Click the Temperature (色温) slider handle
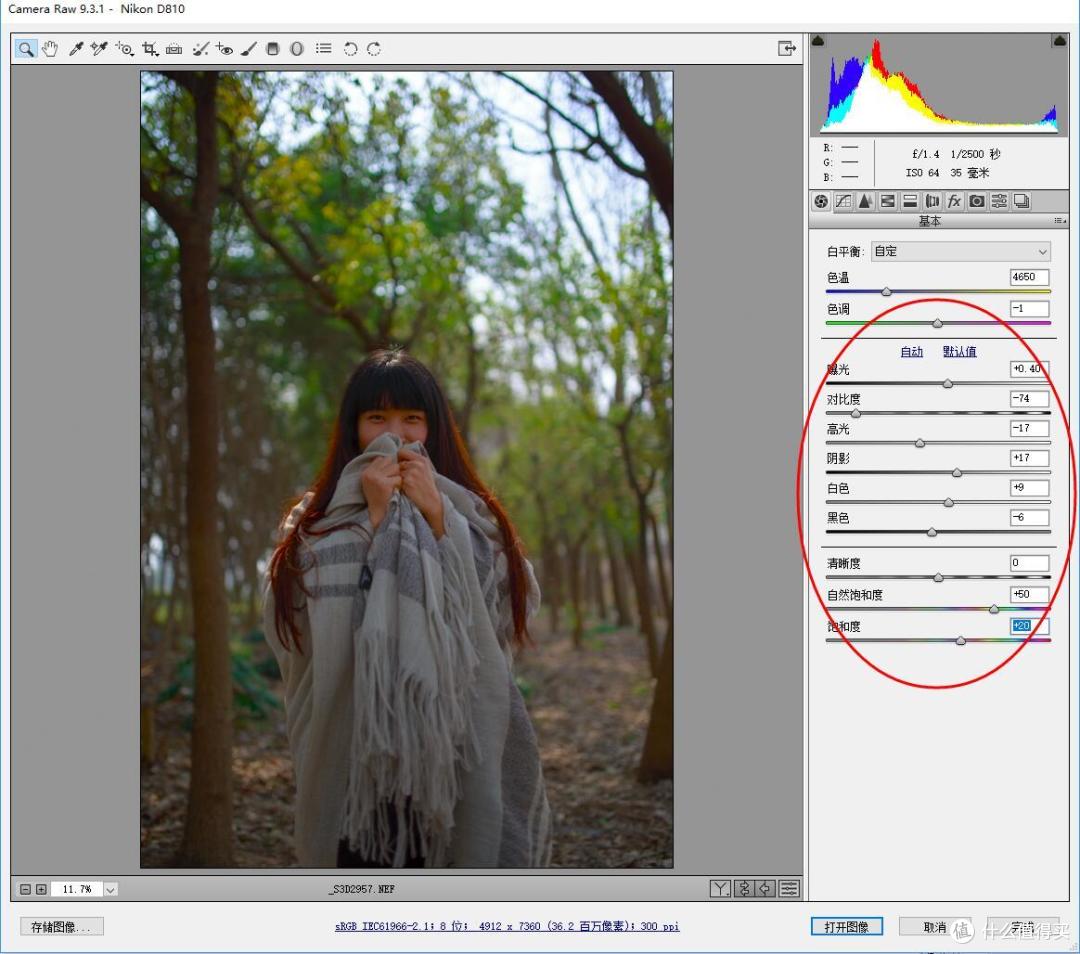 (886, 292)
